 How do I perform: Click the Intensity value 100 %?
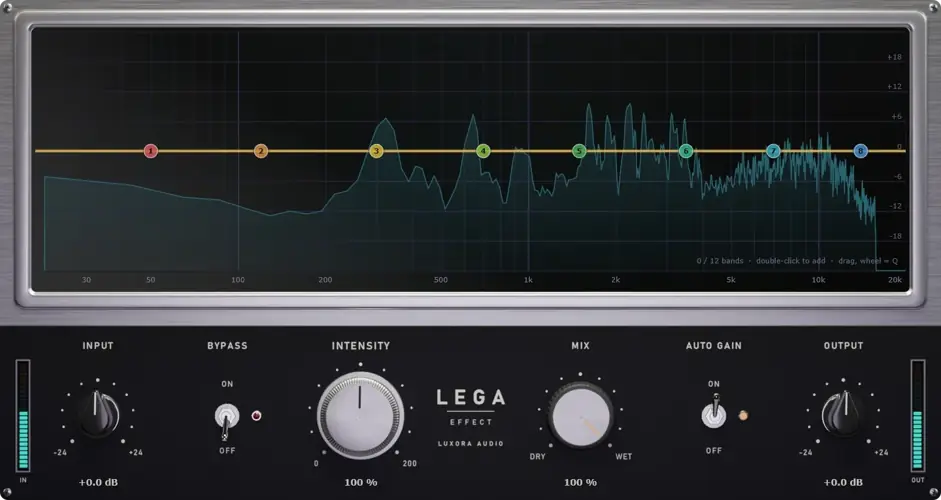click(x=361, y=483)
